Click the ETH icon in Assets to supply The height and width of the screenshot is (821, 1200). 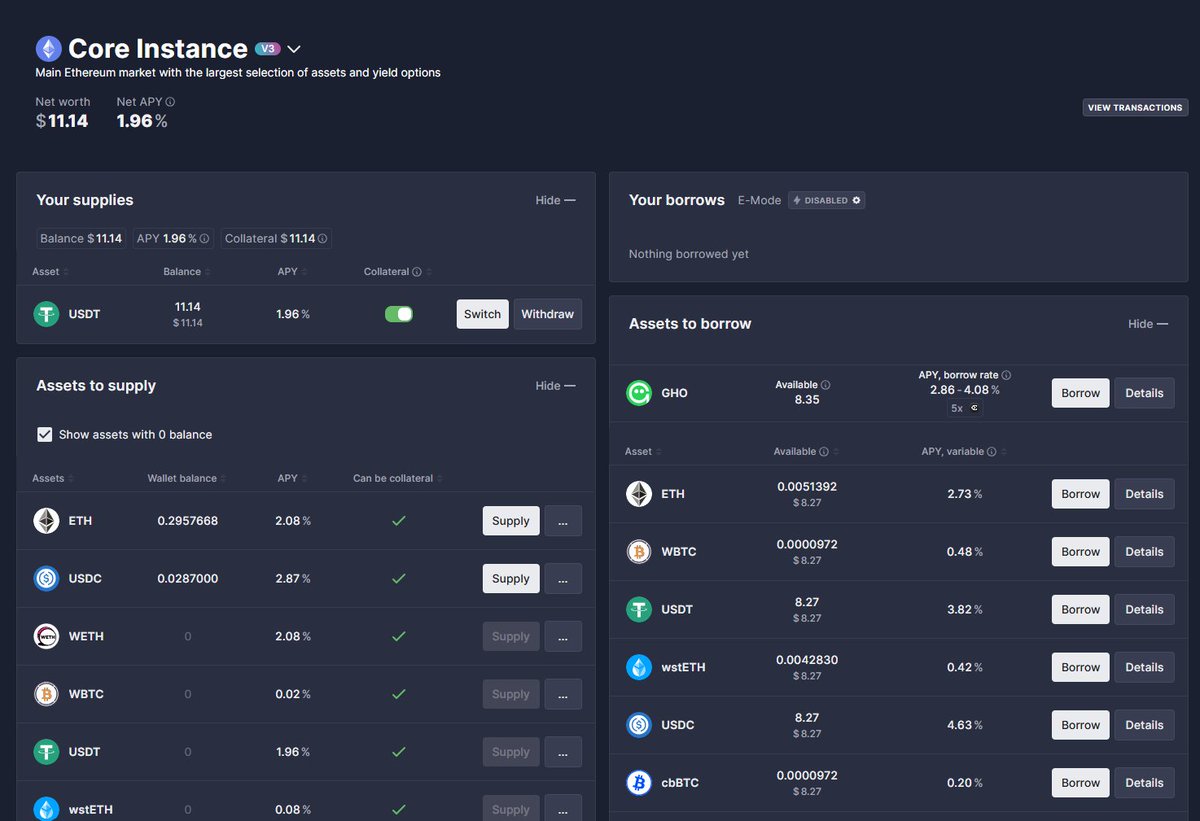tap(47, 521)
